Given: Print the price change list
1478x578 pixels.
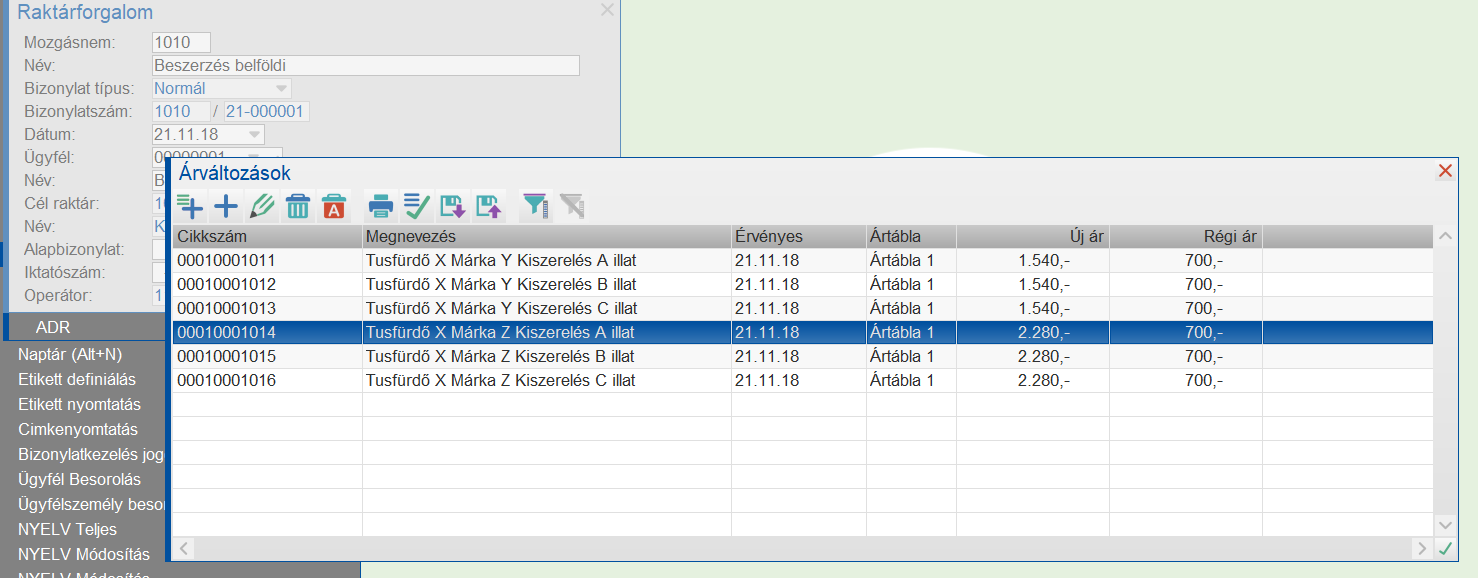Looking at the screenshot, I should (x=381, y=206).
